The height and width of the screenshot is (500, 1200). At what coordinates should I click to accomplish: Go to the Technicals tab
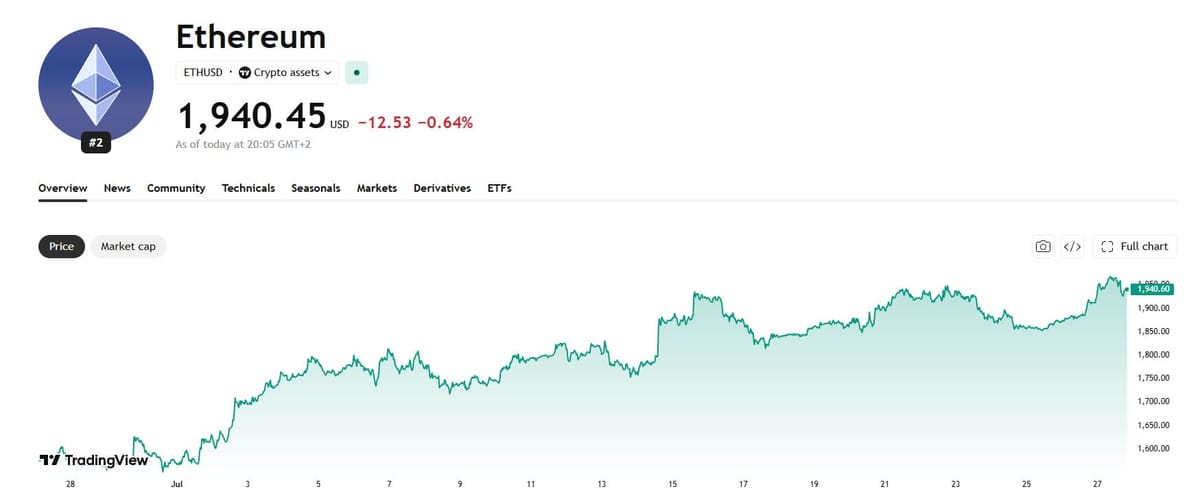[248, 188]
